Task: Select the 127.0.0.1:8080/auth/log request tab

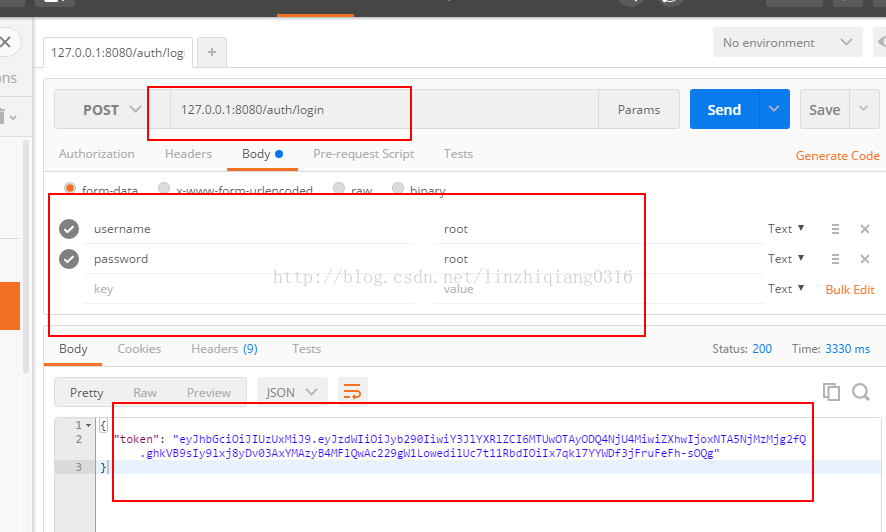Action: coord(118,53)
